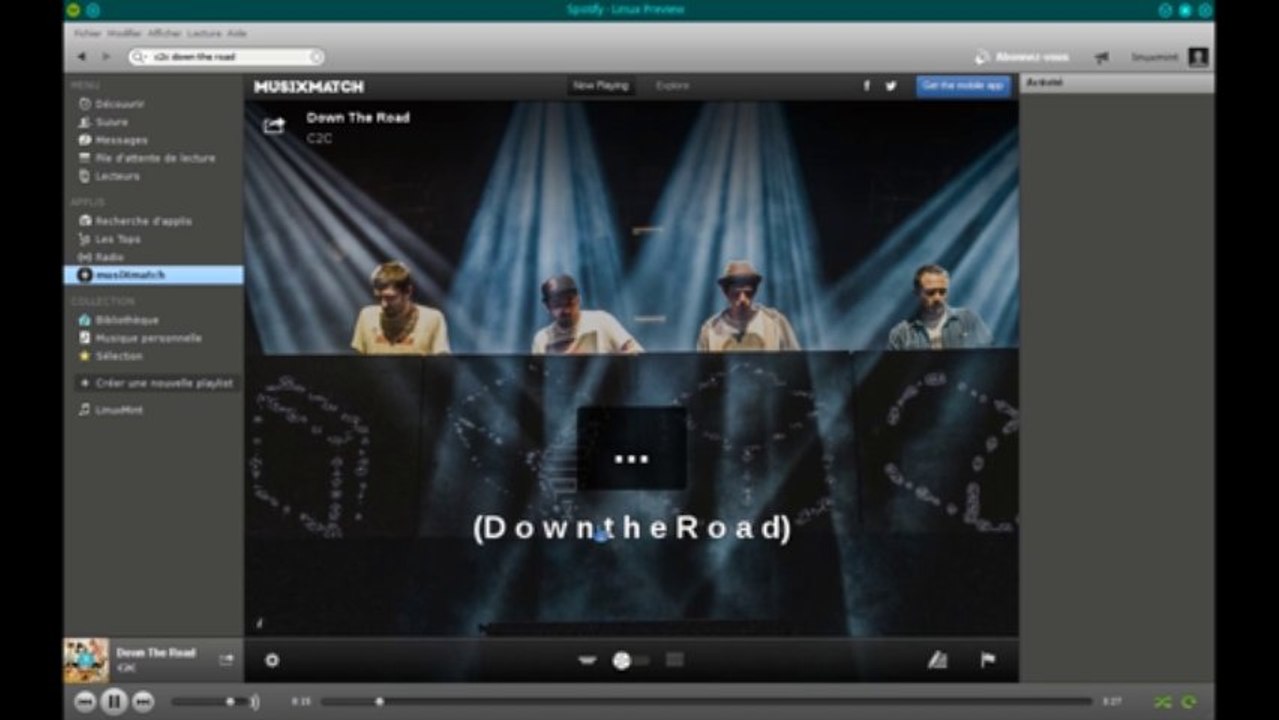Click the gray square icon next to toggle

[675, 660]
